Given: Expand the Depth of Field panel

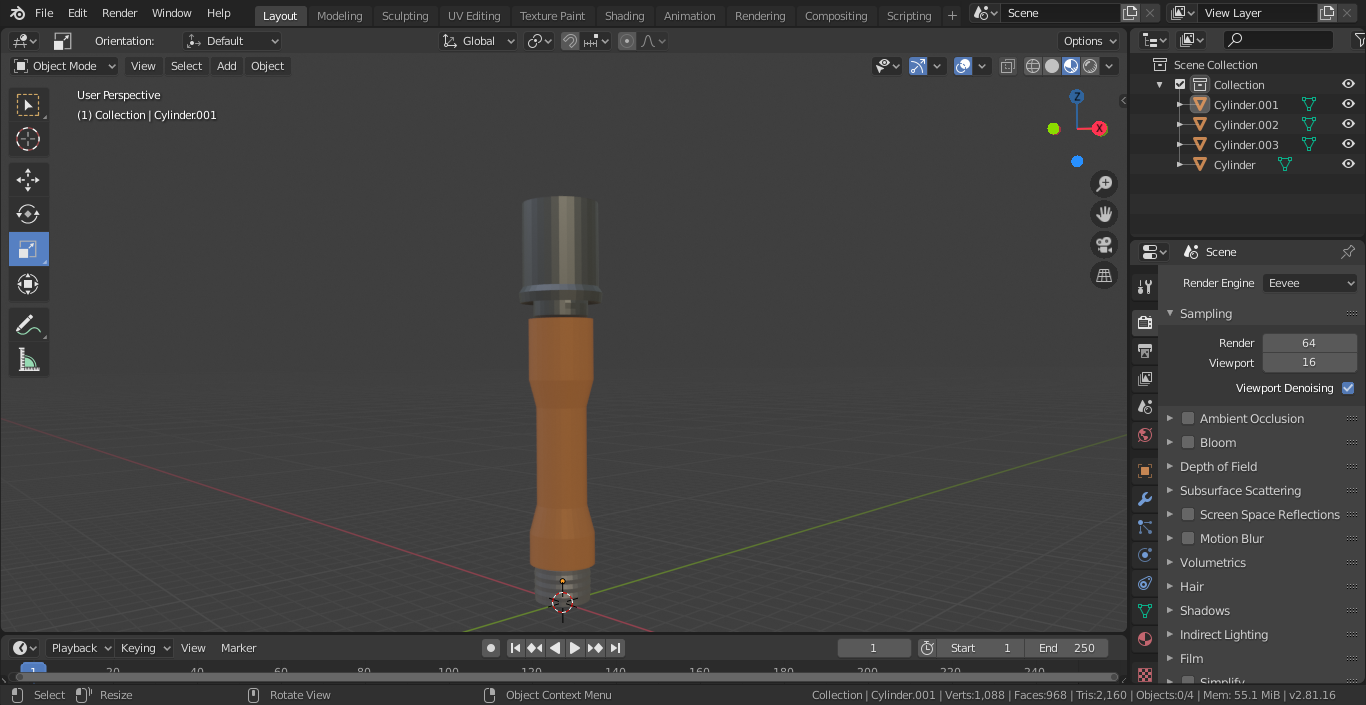Looking at the screenshot, I should 1218,466.
